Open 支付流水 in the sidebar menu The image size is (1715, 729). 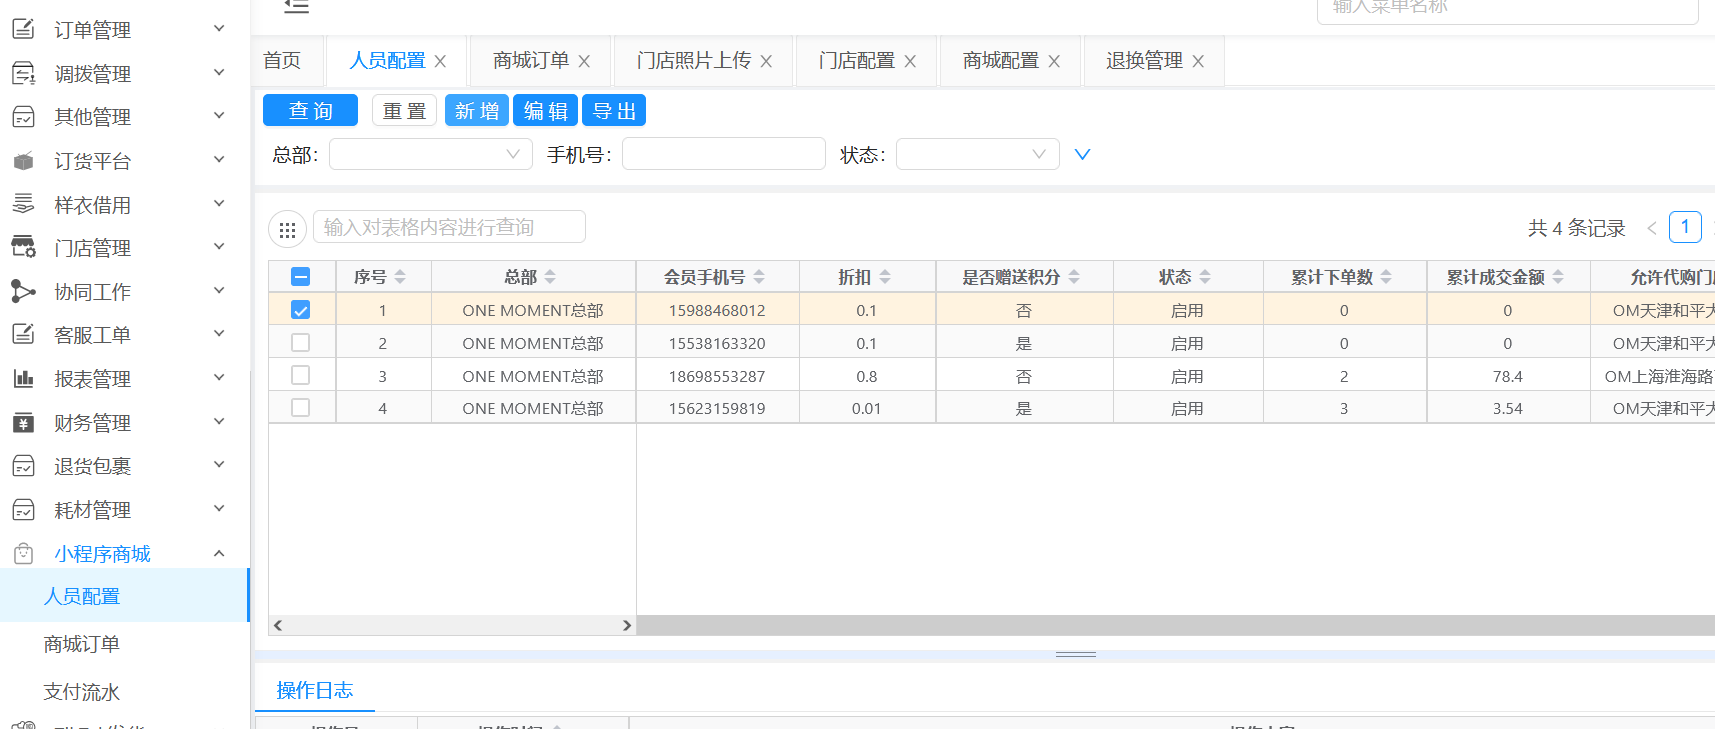pyautogui.click(x=82, y=692)
